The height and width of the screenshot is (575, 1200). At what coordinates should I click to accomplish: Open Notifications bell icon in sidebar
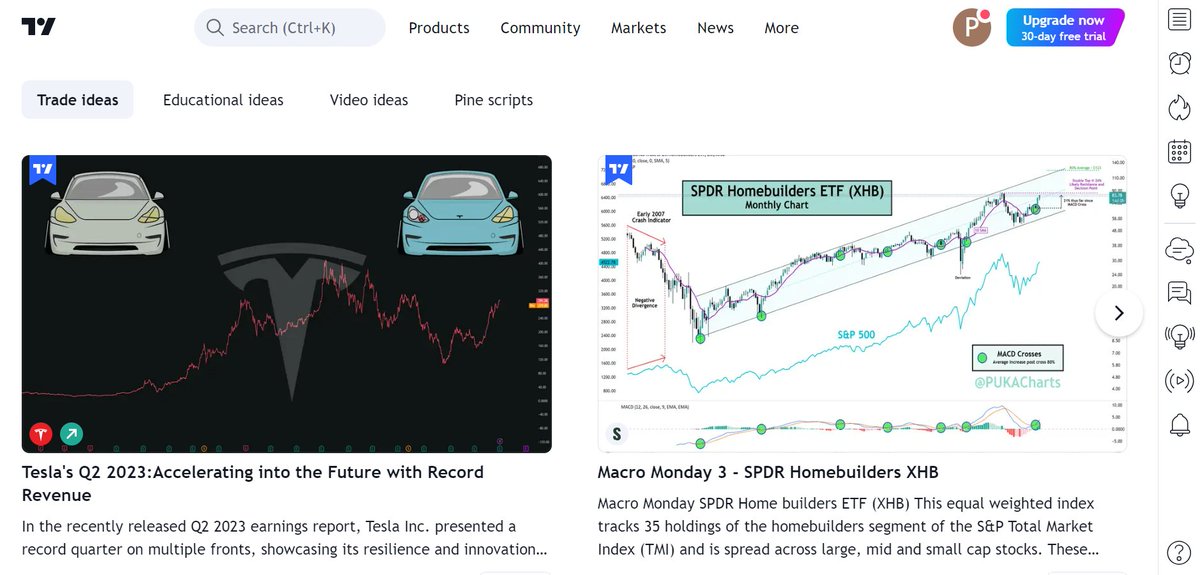[1179, 424]
